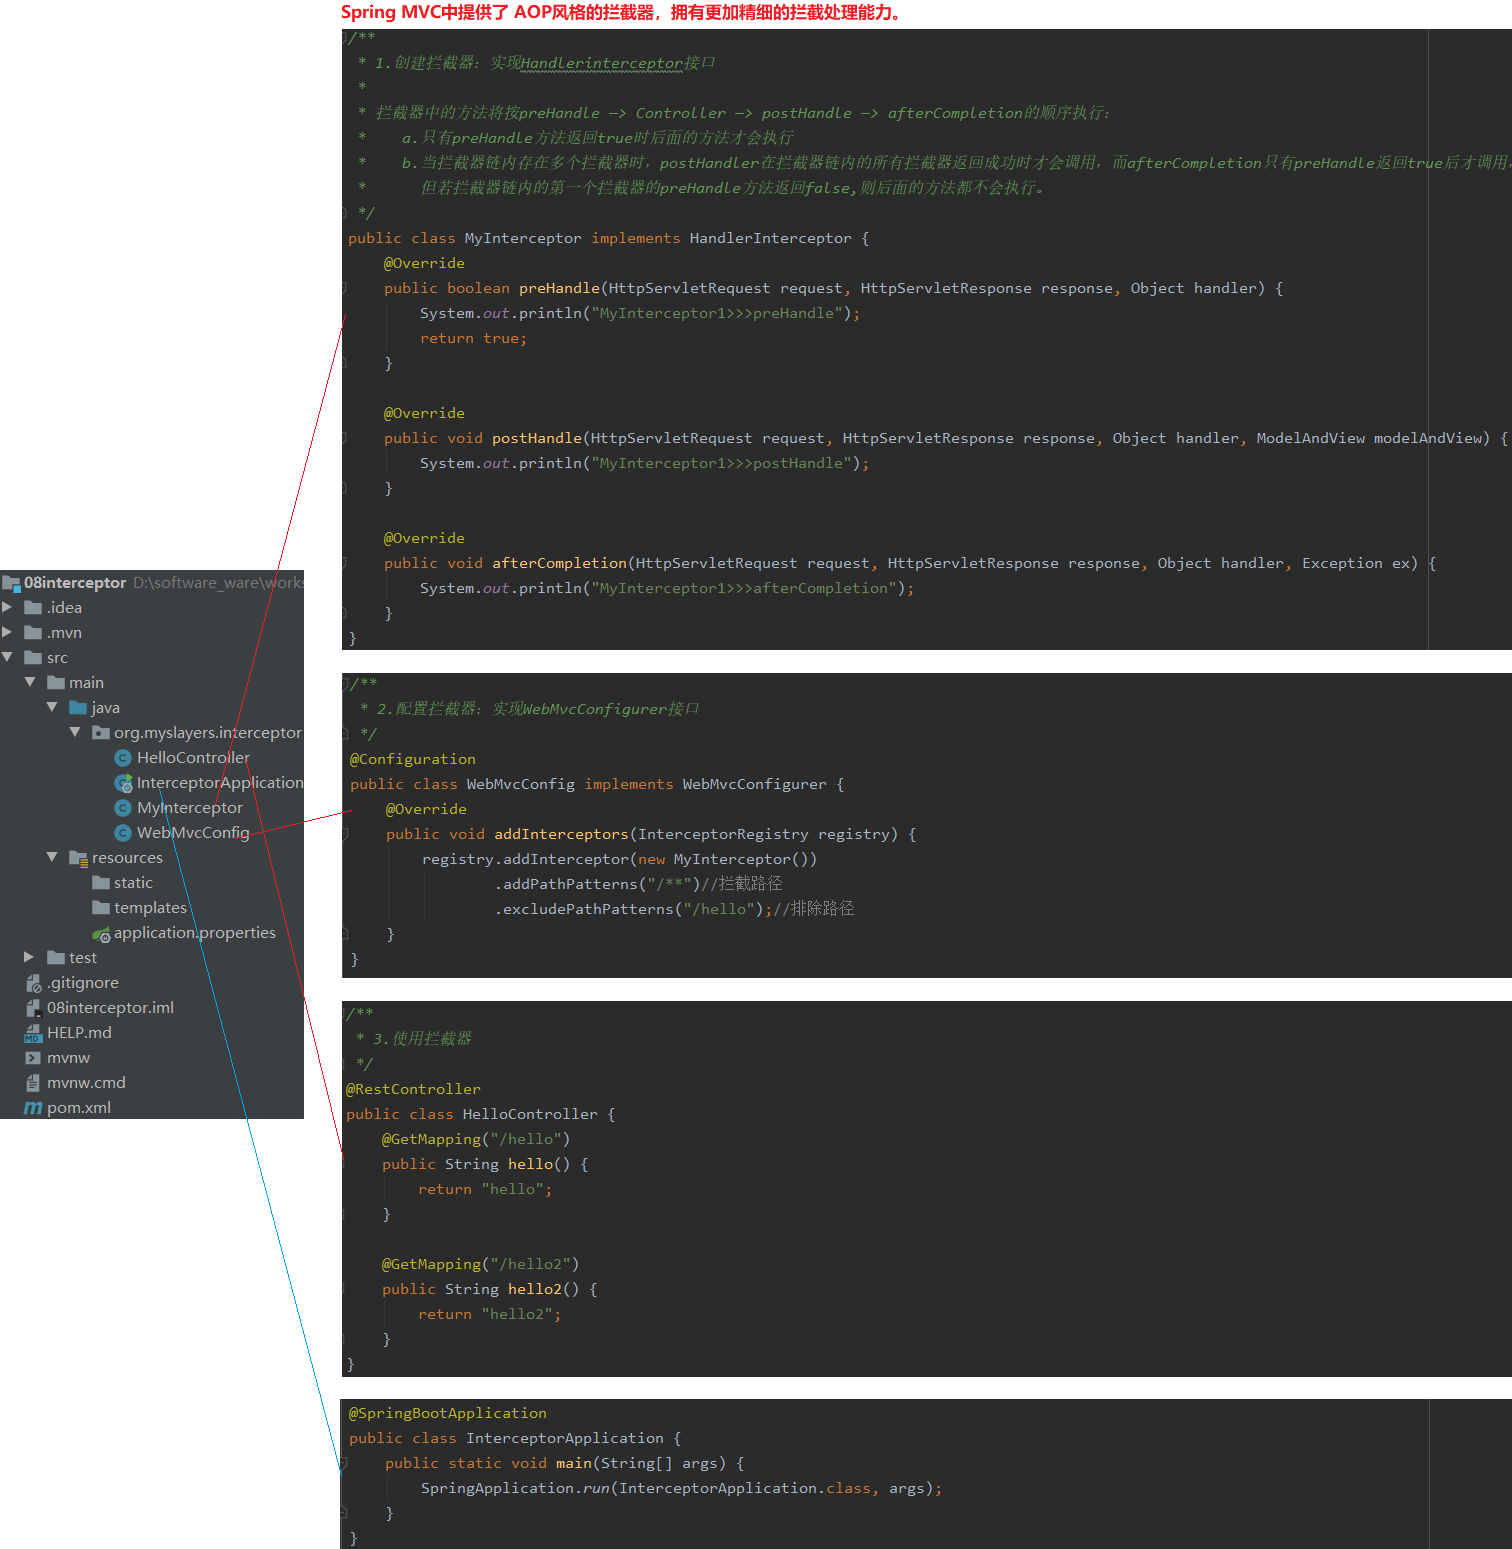Select the templates folder in the tree

149,908
